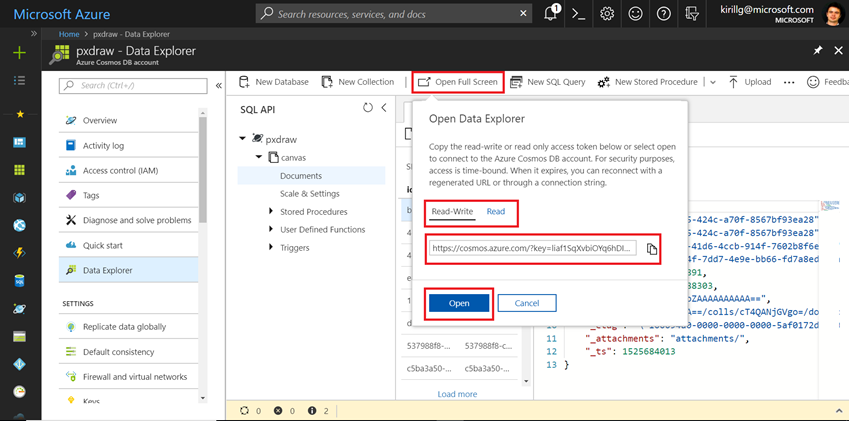
Task: Expand User Defined Functions node
Action: click(271, 229)
